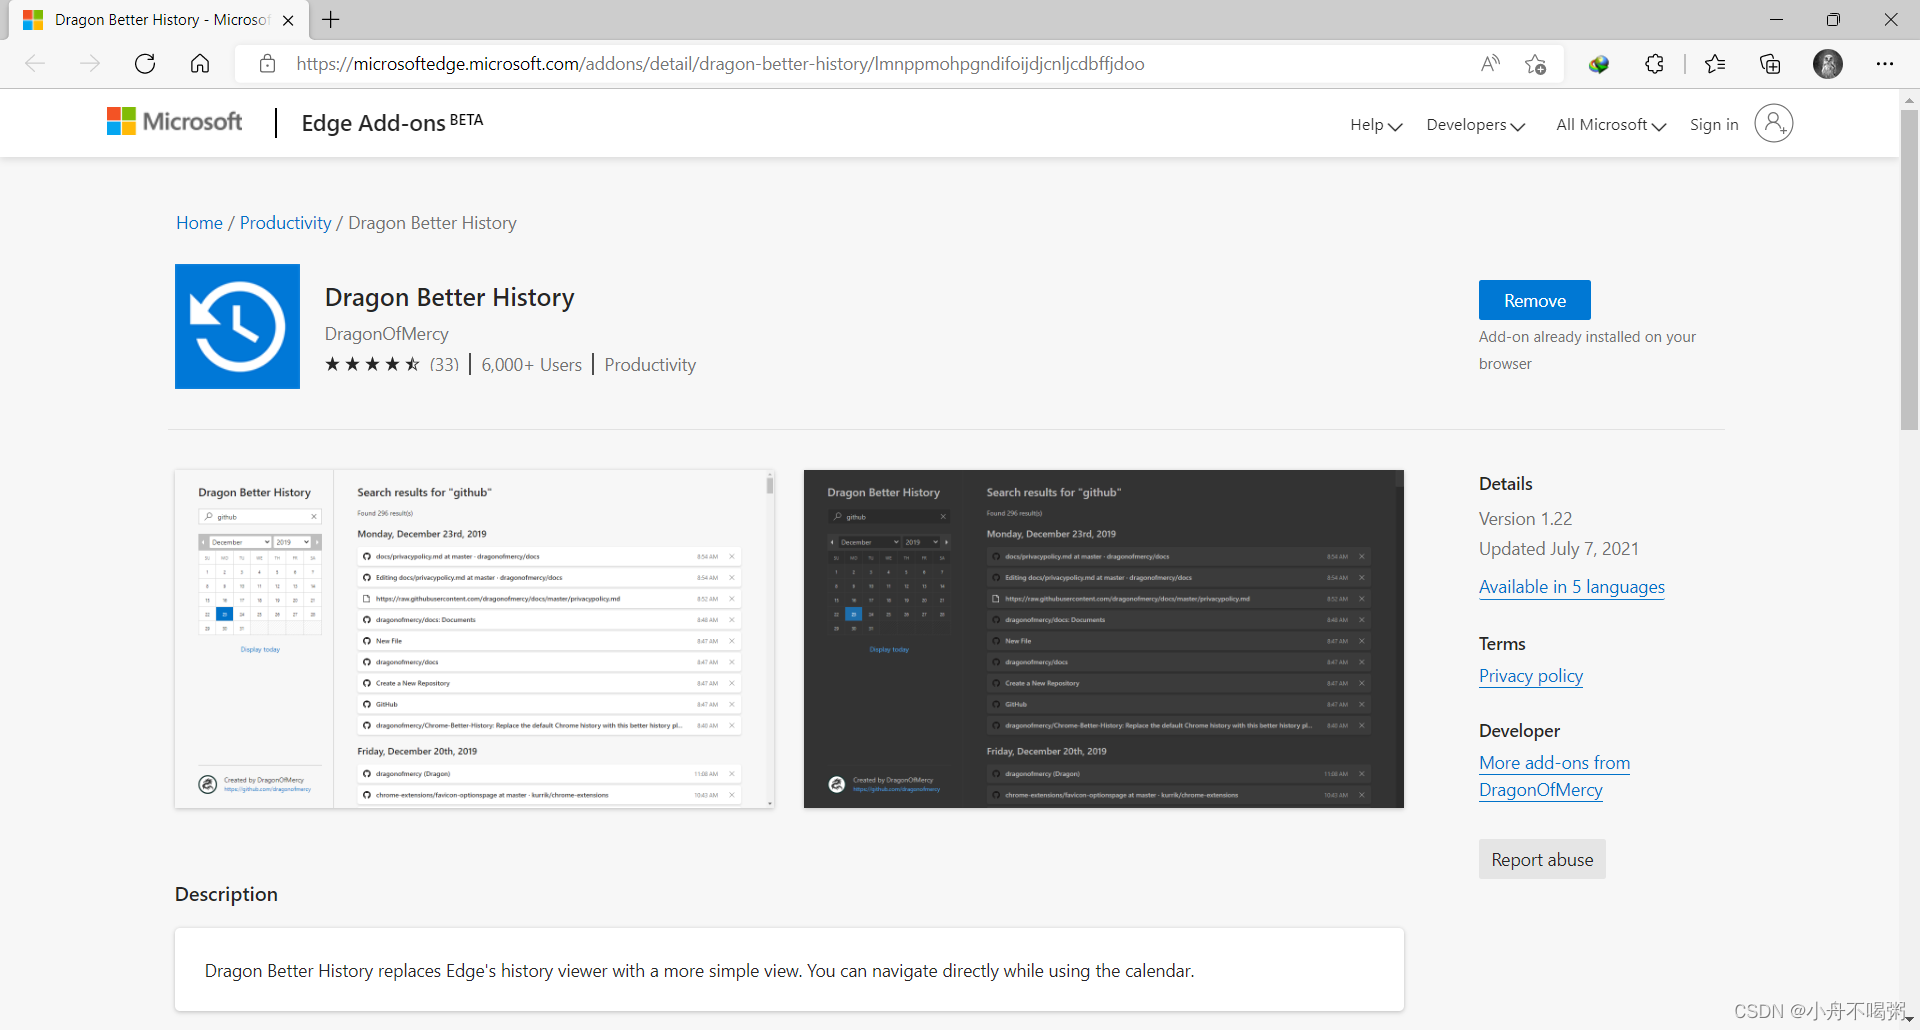
Task: Click the (33) reviews count
Action: click(x=444, y=365)
